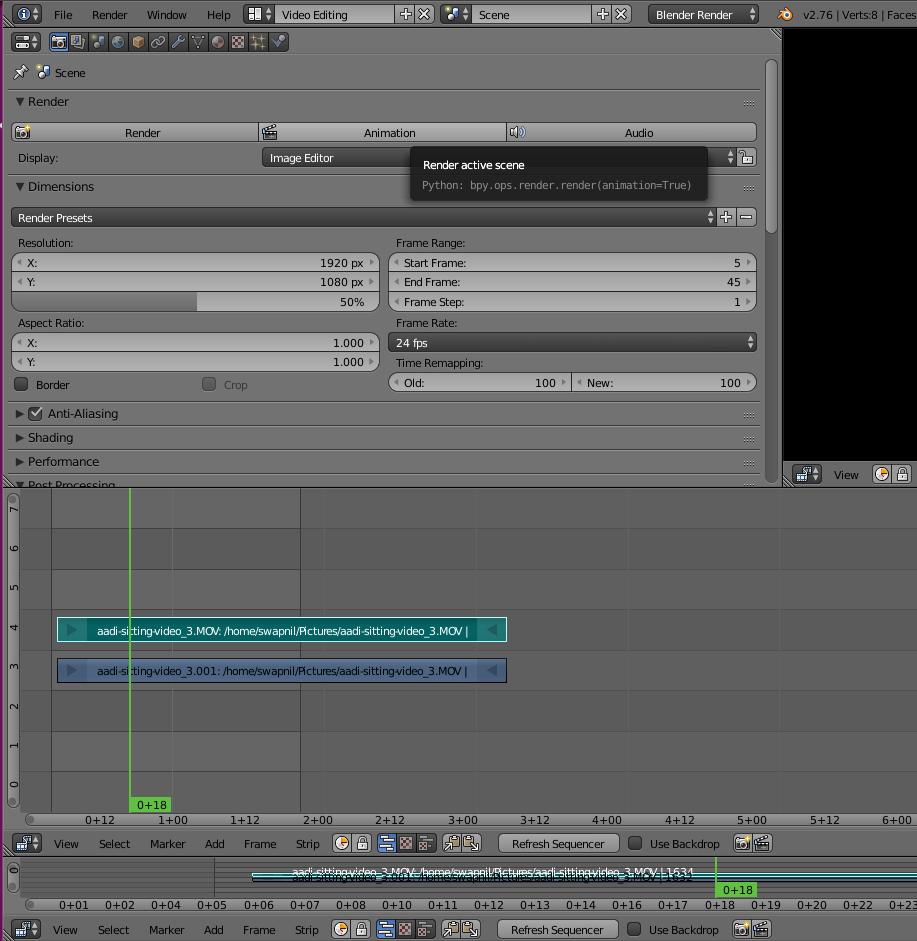Open the World properties tab

coord(118,42)
